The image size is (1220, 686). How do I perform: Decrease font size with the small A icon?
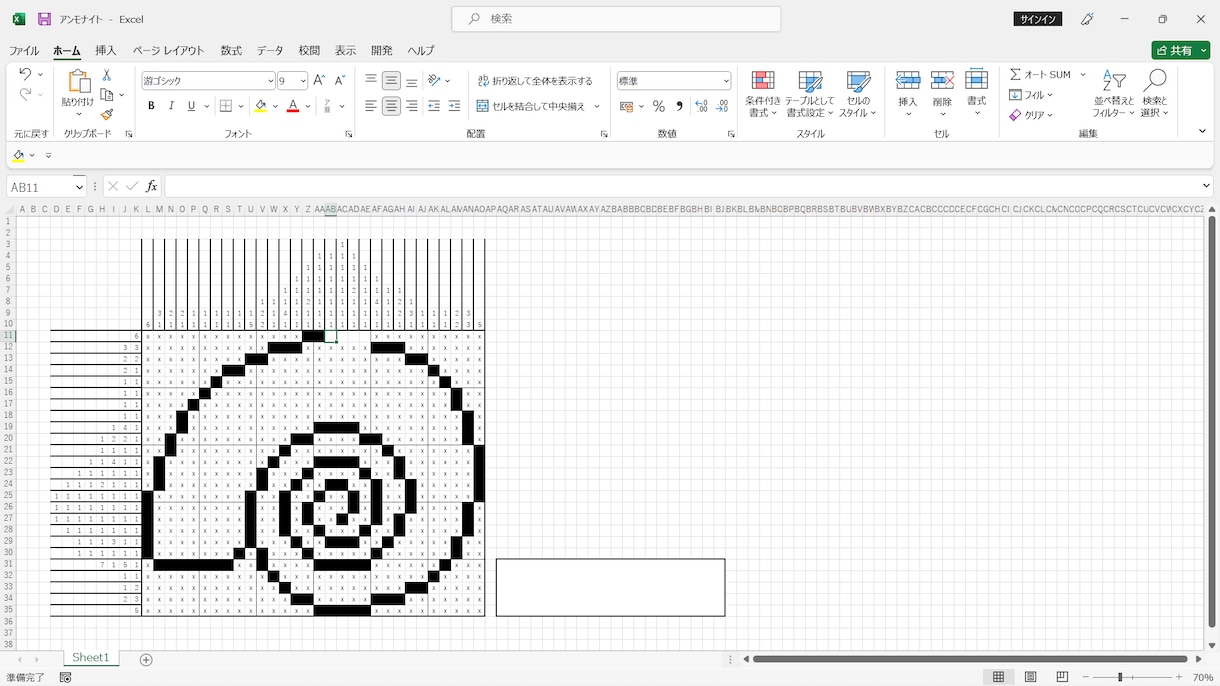point(340,80)
